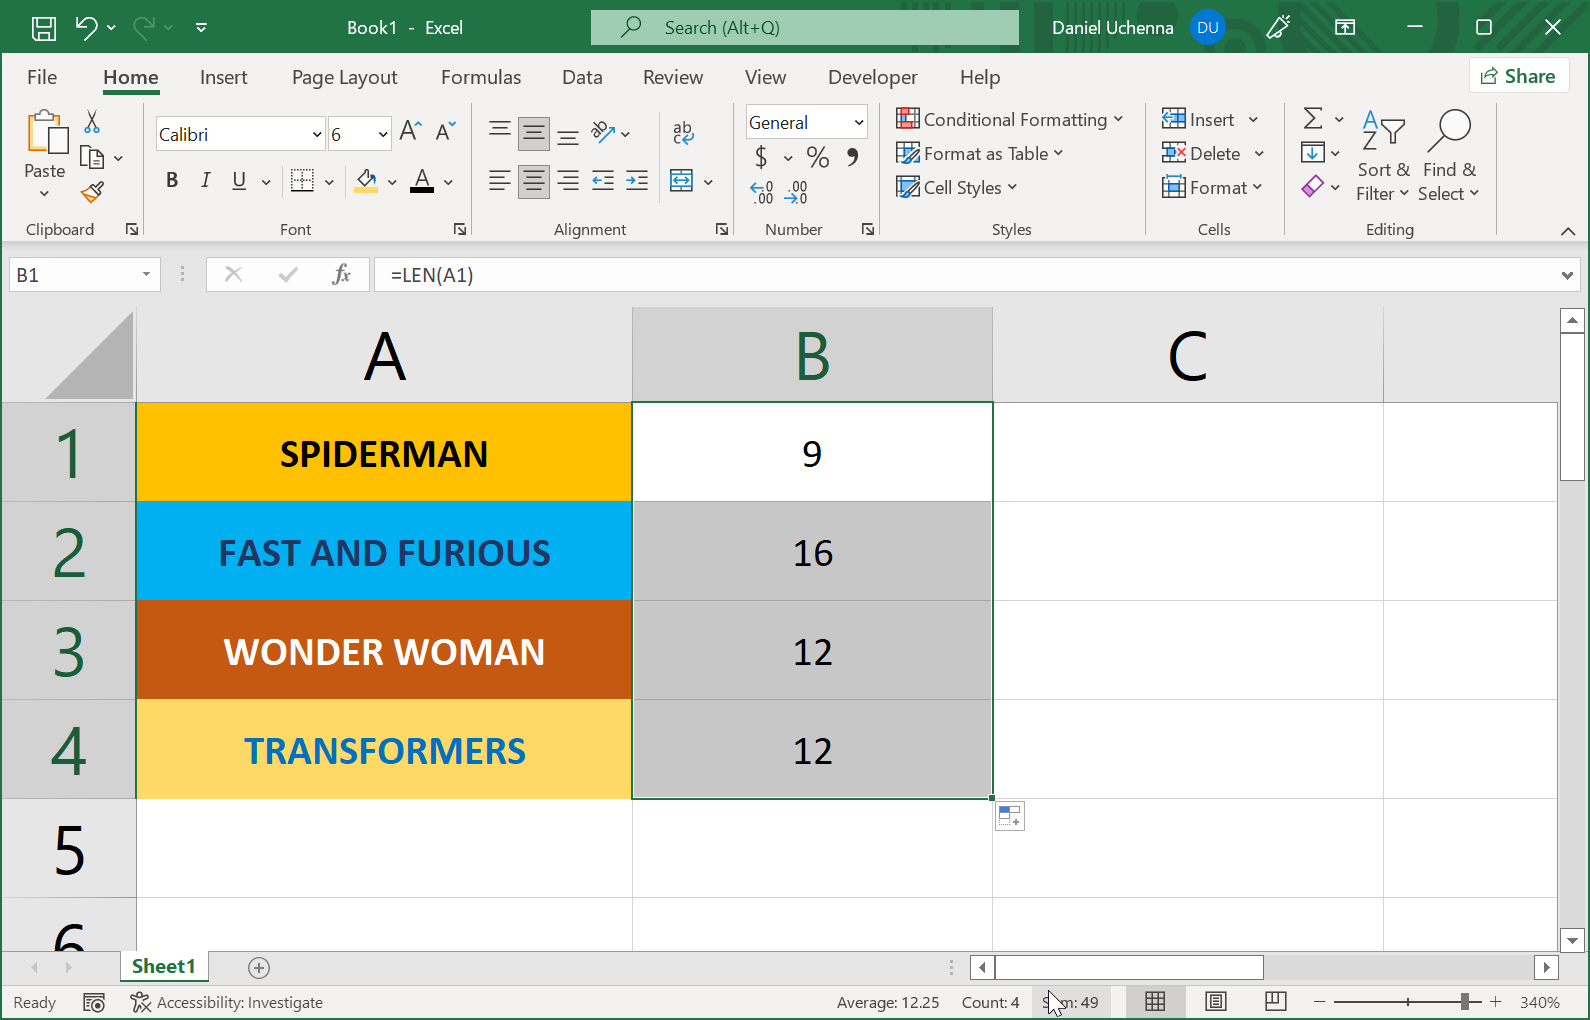
Task: Click the Share button
Action: (1518, 76)
